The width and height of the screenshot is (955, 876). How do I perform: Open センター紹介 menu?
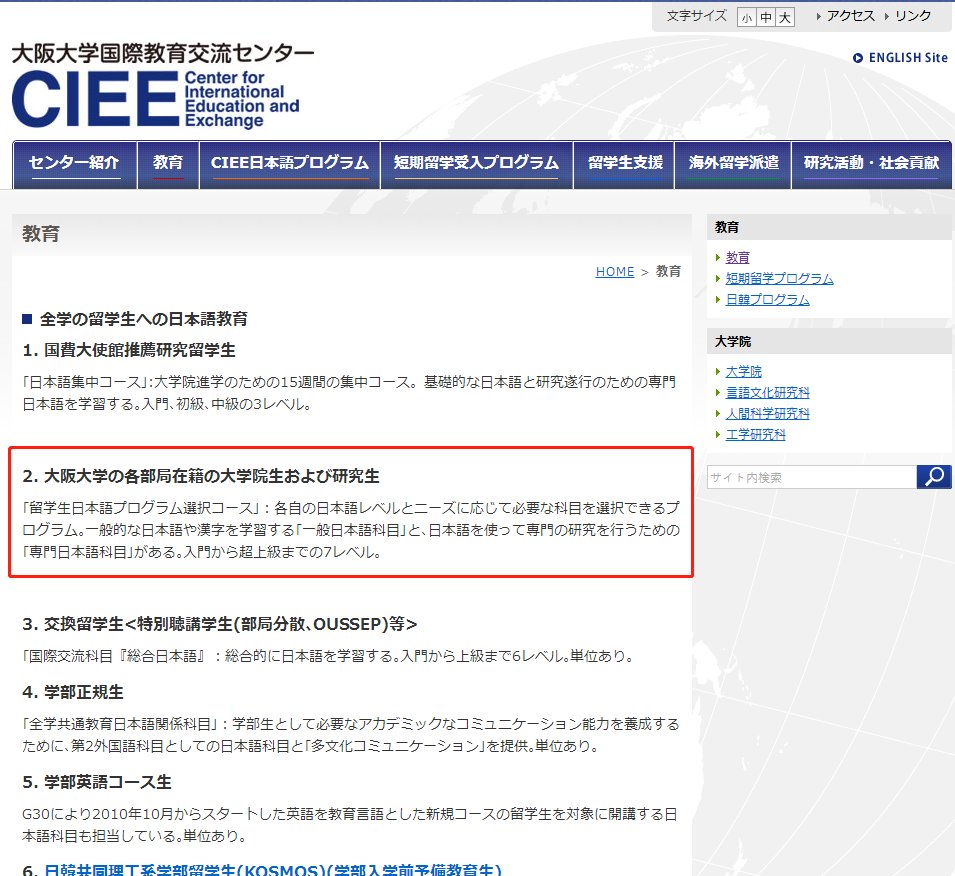74,164
